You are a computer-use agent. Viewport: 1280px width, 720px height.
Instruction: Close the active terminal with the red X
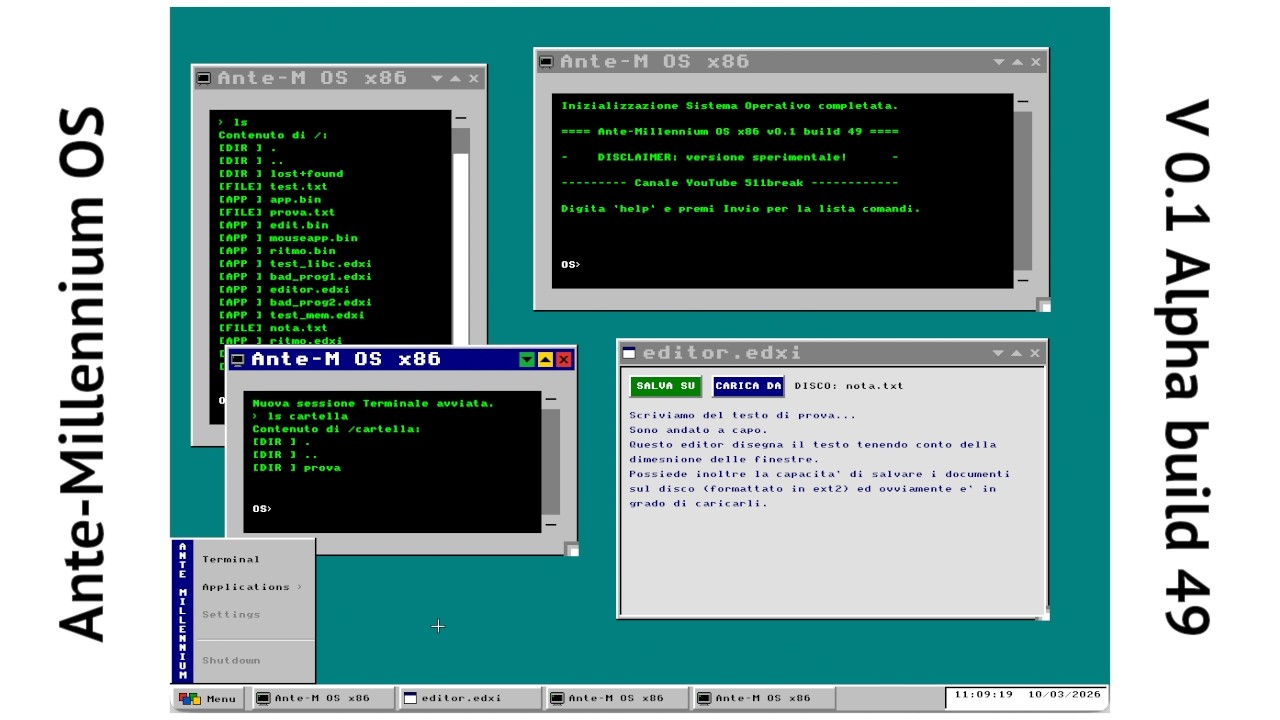click(x=563, y=360)
